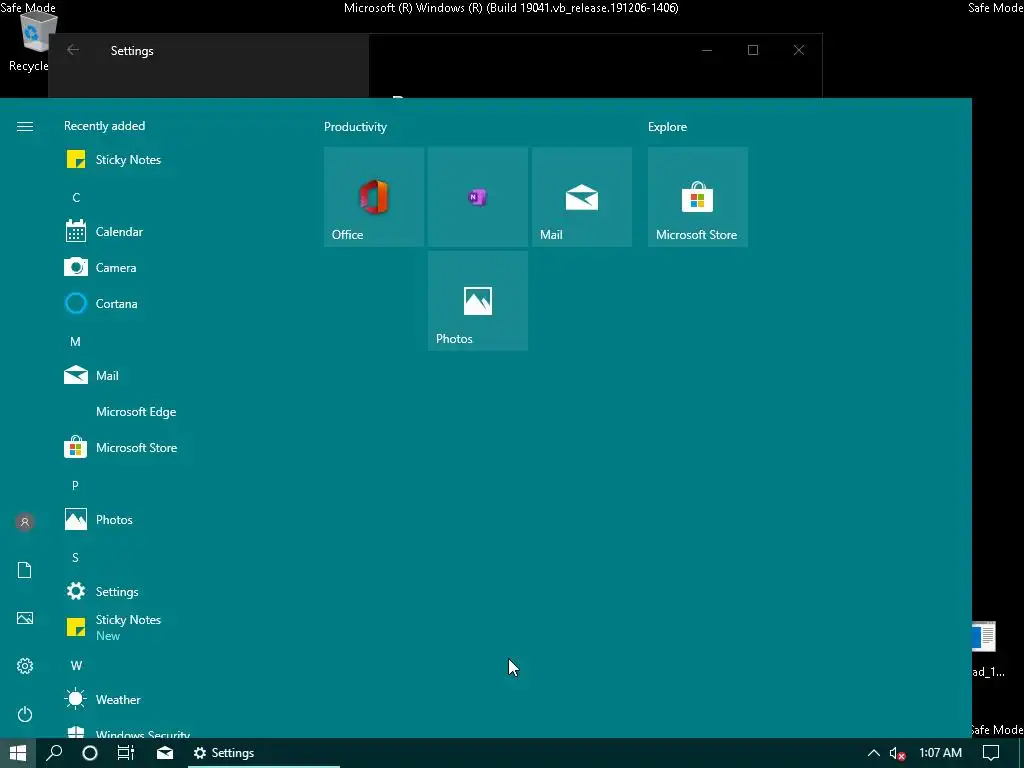Close the Settings window

click(x=799, y=50)
